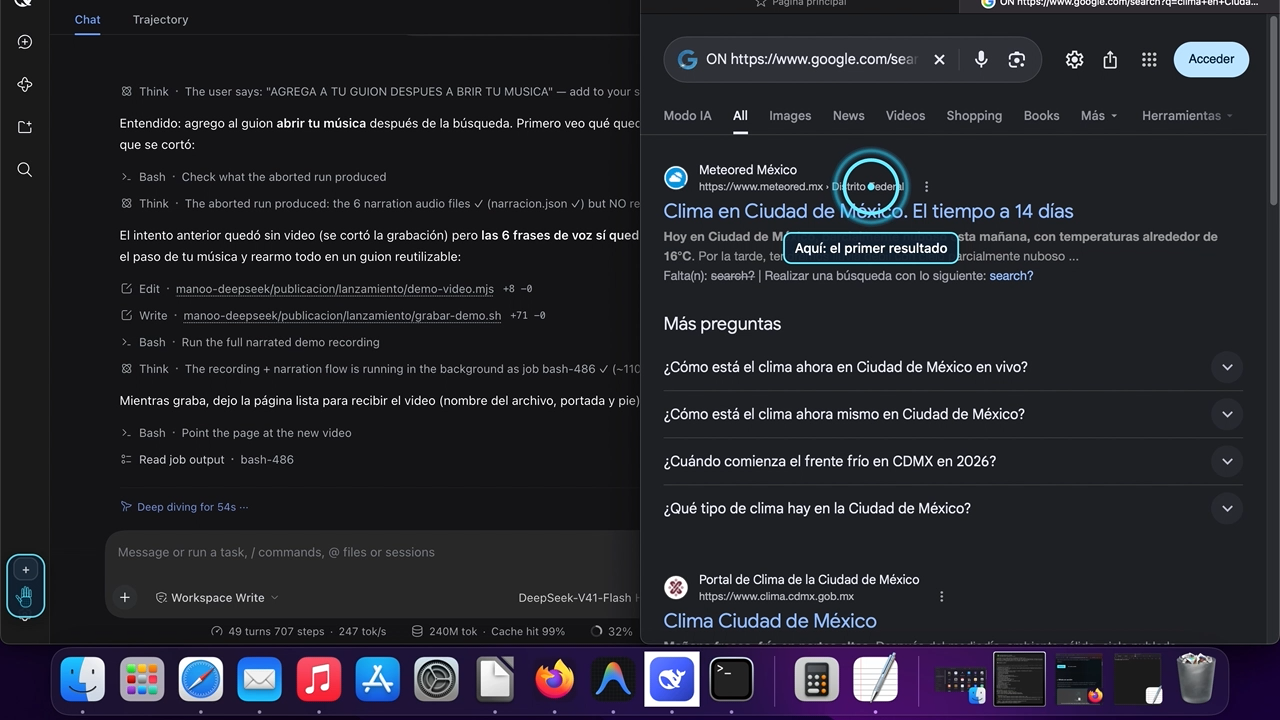Open search in the left sidebar

tap(25, 170)
